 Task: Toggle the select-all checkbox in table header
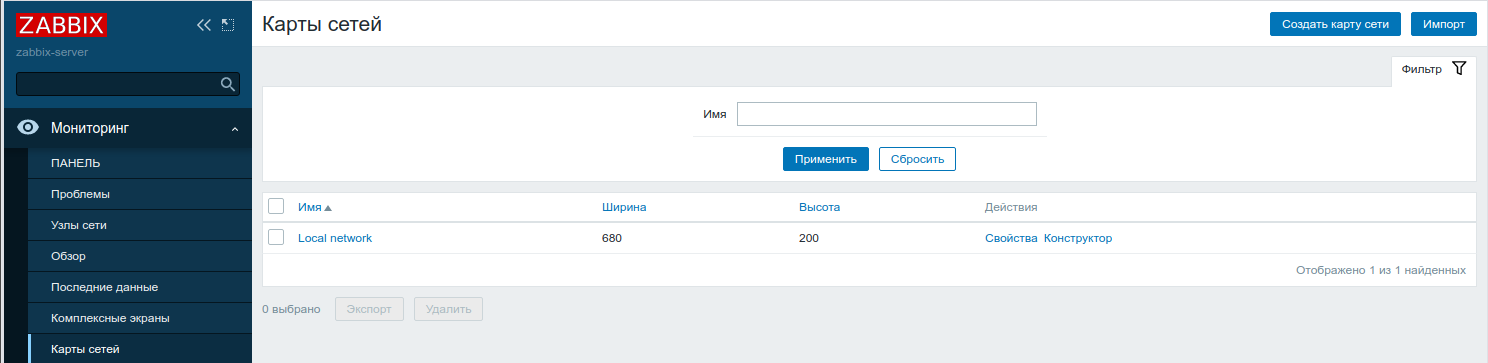[277, 206]
